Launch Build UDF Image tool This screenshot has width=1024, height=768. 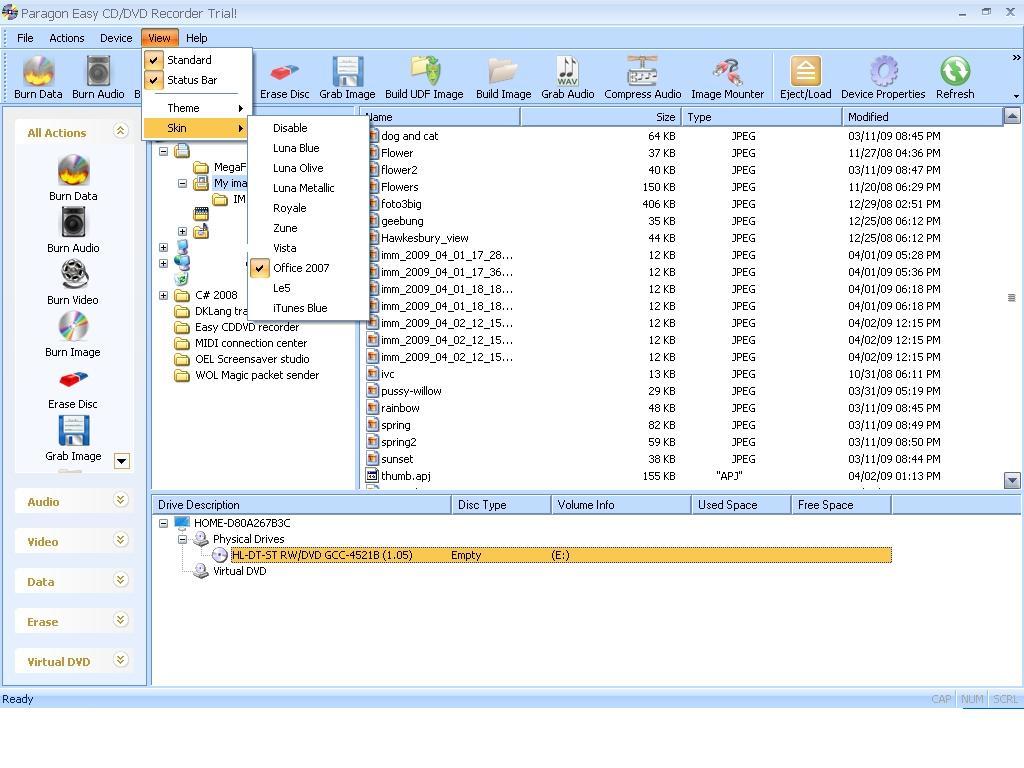pos(425,71)
